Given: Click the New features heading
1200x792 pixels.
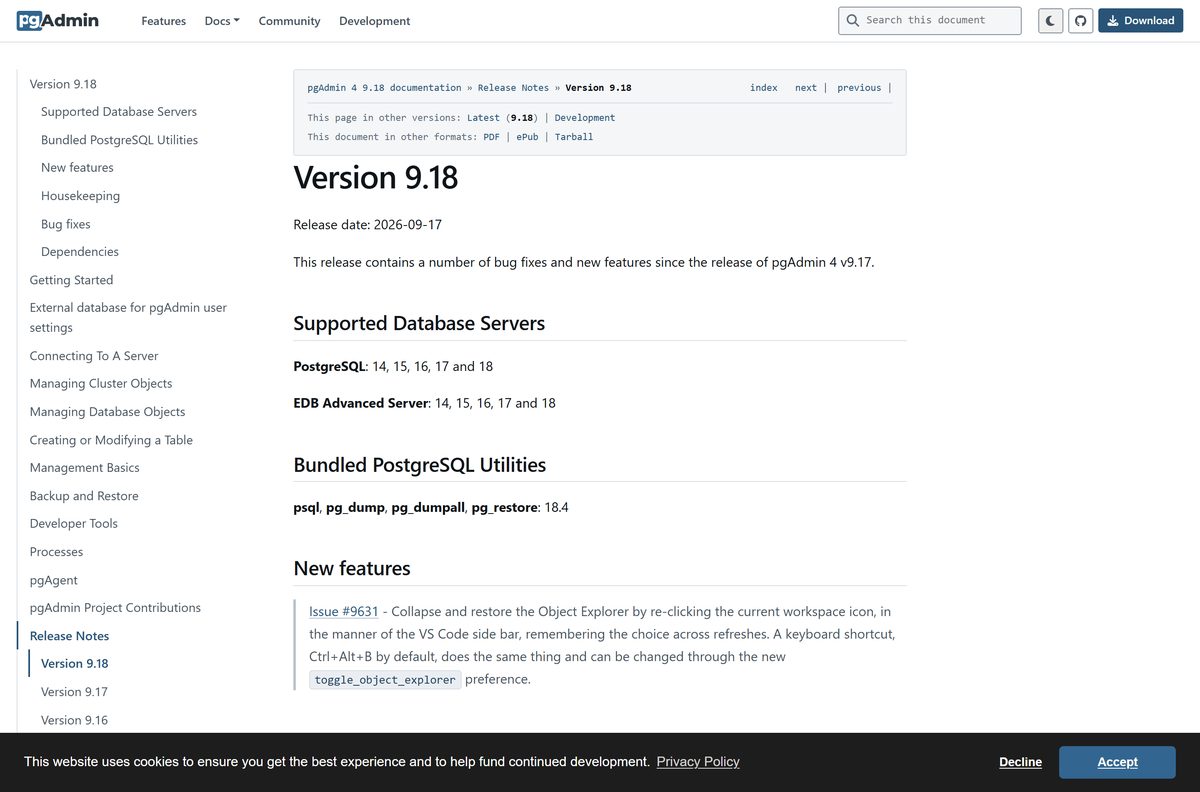Looking at the screenshot, I should click(352, 568).
